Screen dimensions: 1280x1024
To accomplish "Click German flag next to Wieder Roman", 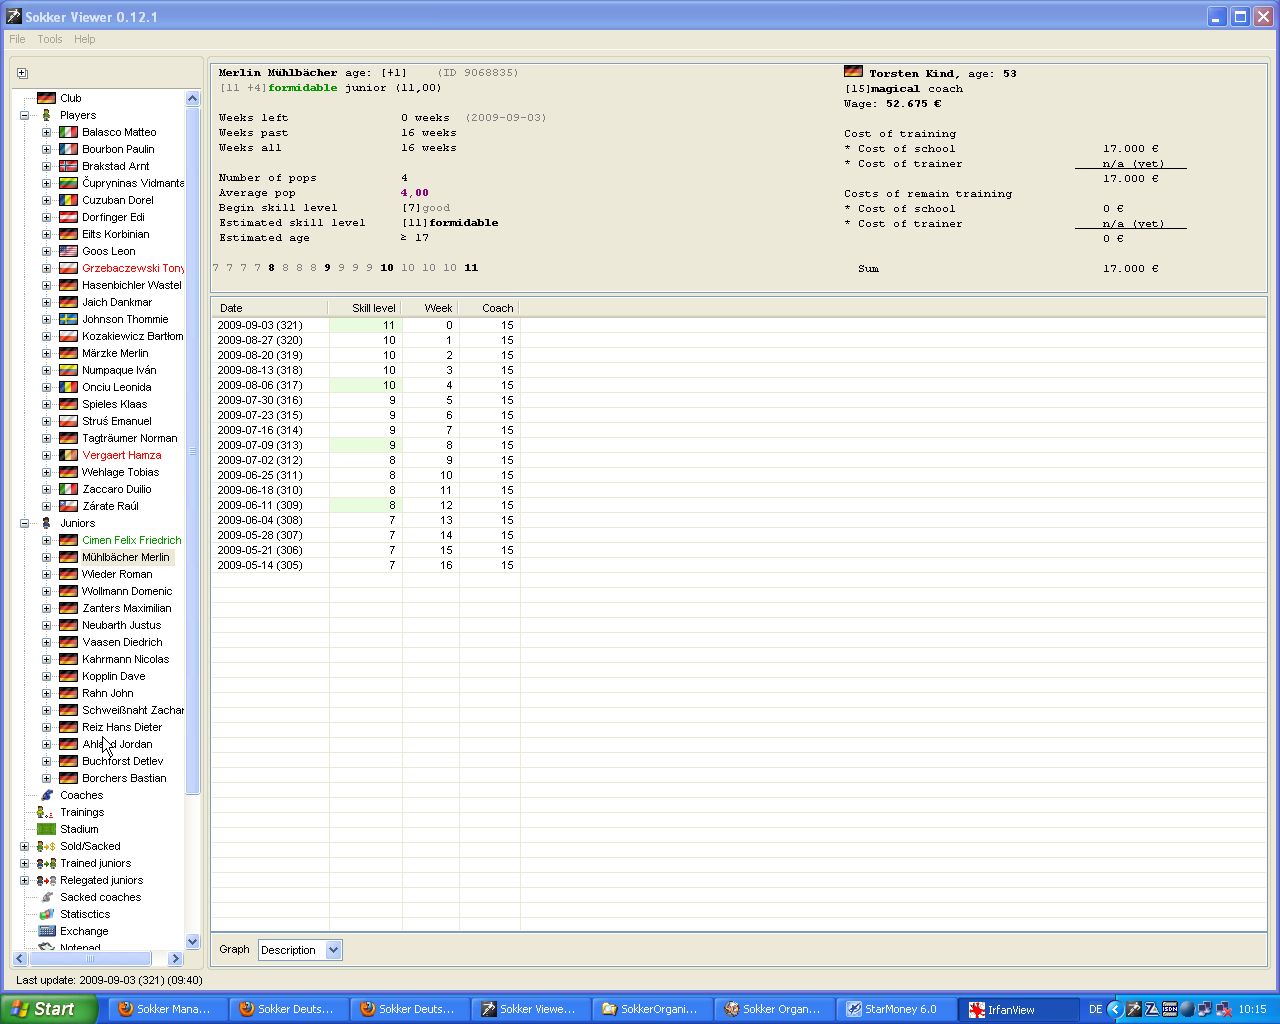I will click(68, 574).
